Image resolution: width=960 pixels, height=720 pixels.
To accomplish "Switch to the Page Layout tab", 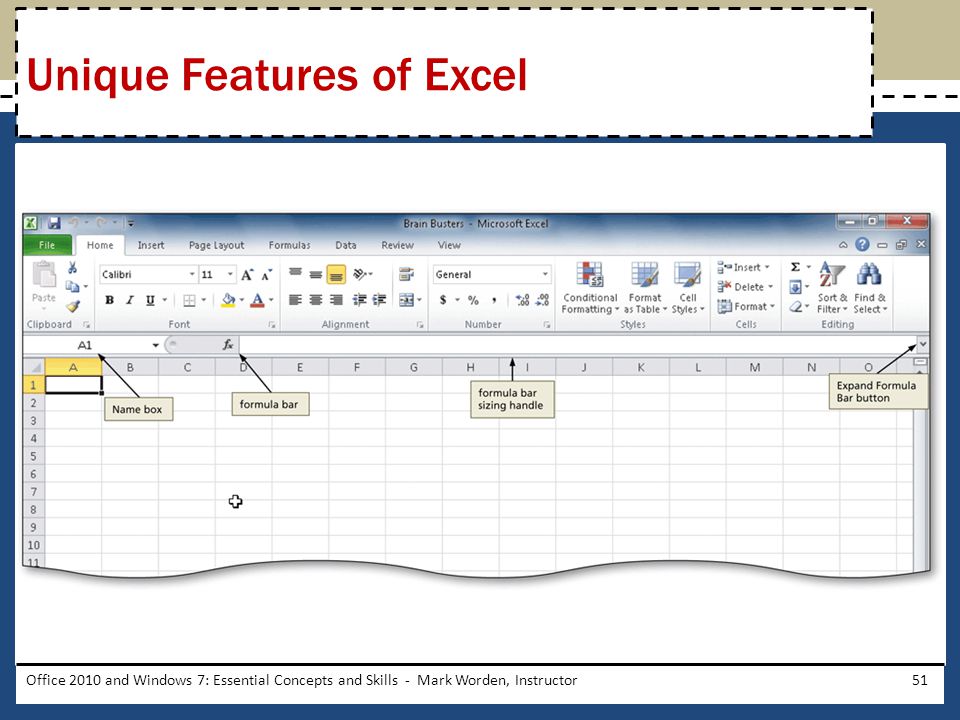I will [216, 245].
